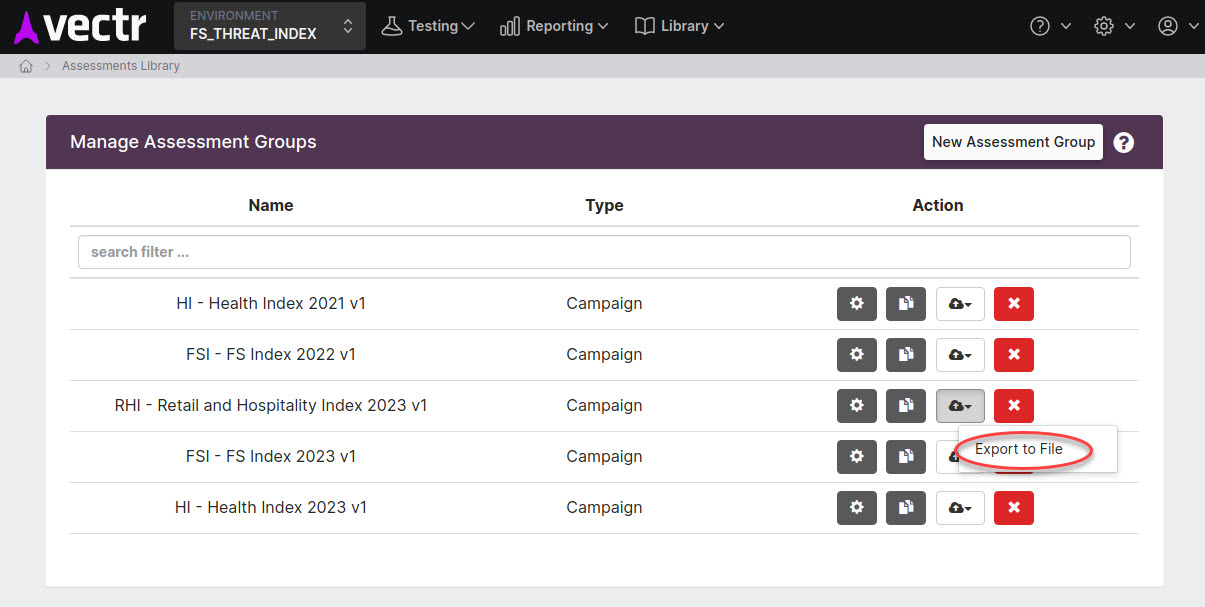Open settings for FSI - FS Index 2023 v1
1205x607 pixels.
coord(857,457)
